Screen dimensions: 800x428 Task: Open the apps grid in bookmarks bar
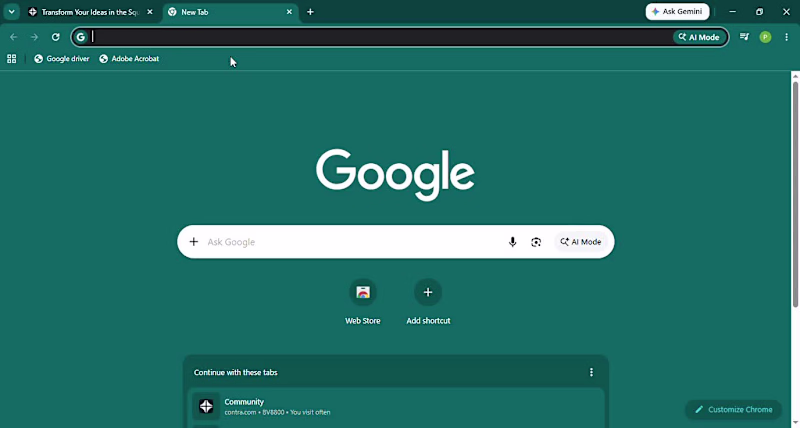tap(12, 59)
